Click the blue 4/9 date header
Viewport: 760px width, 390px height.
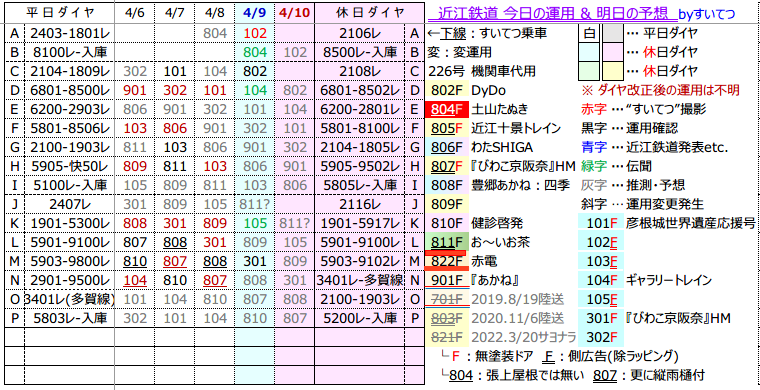[x=254, y=13]
